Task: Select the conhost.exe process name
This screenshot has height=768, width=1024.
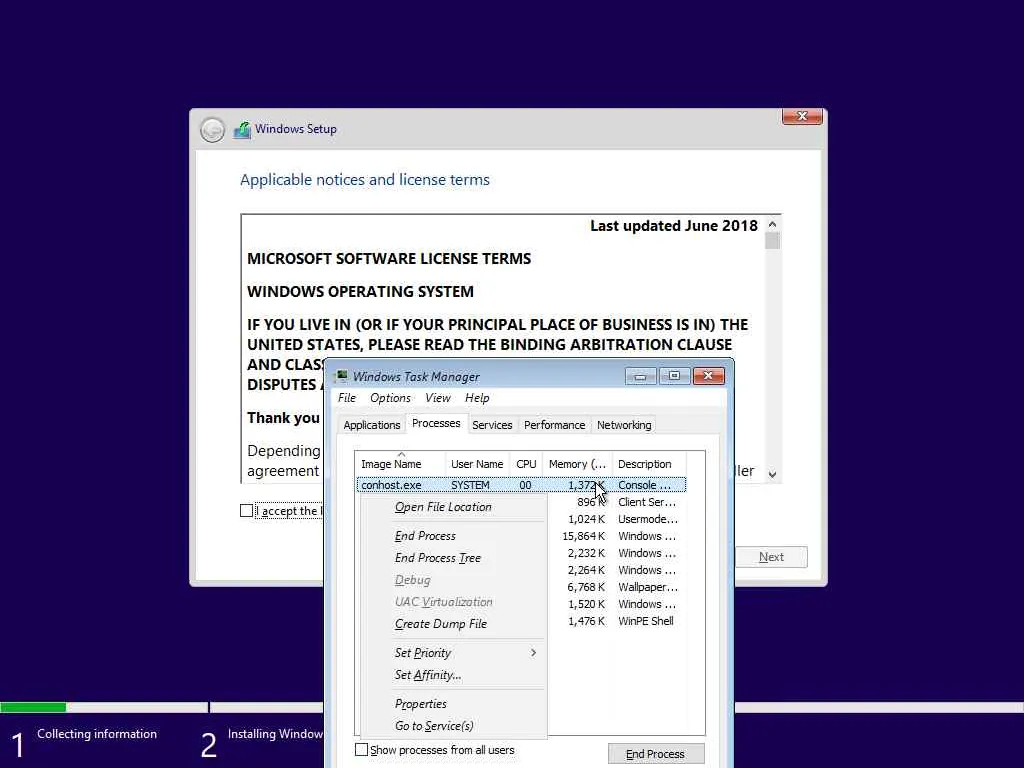Action: pyautogui.click(x=391, y=485)
